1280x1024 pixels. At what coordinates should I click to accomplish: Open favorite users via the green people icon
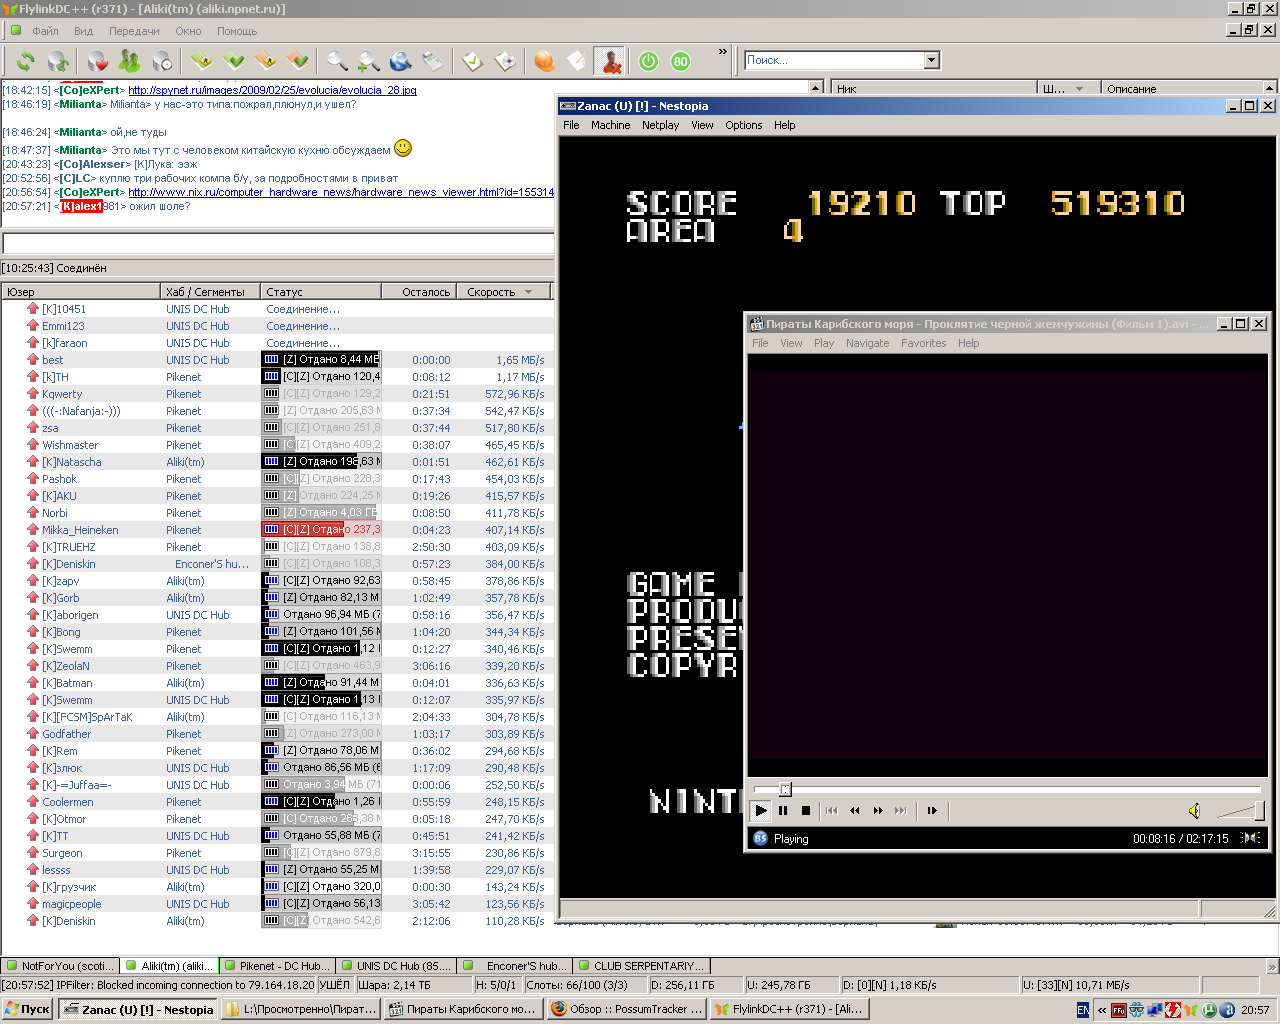point(130,62)
